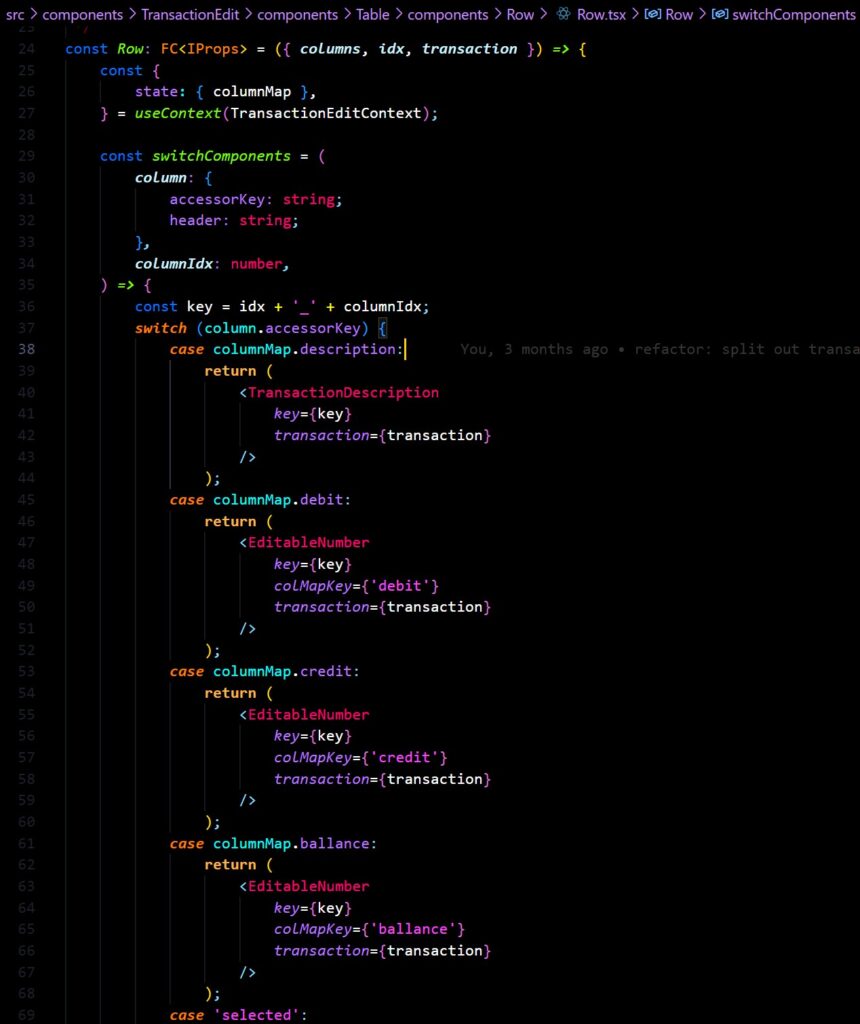Click colMapKey={'debit'} prop
860x1024 pixels.
pos(357,586)
